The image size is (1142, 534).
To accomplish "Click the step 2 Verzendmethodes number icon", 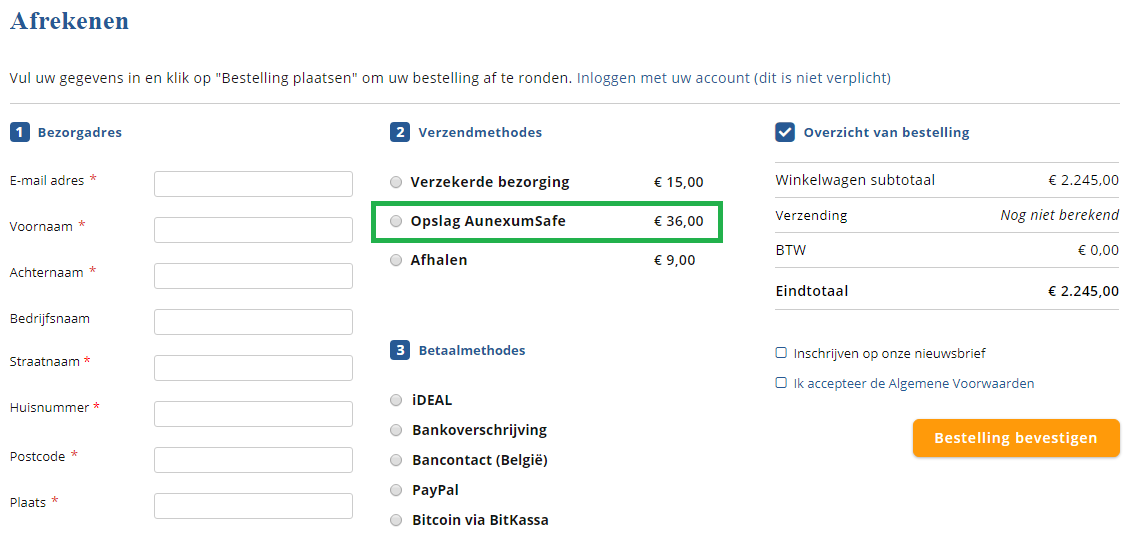I will click(400, 132).
